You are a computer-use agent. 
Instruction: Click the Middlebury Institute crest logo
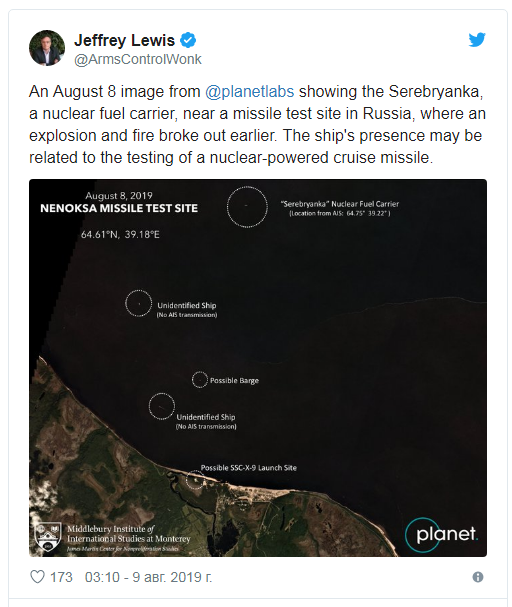pyautogui.click(x=48, y=537)
